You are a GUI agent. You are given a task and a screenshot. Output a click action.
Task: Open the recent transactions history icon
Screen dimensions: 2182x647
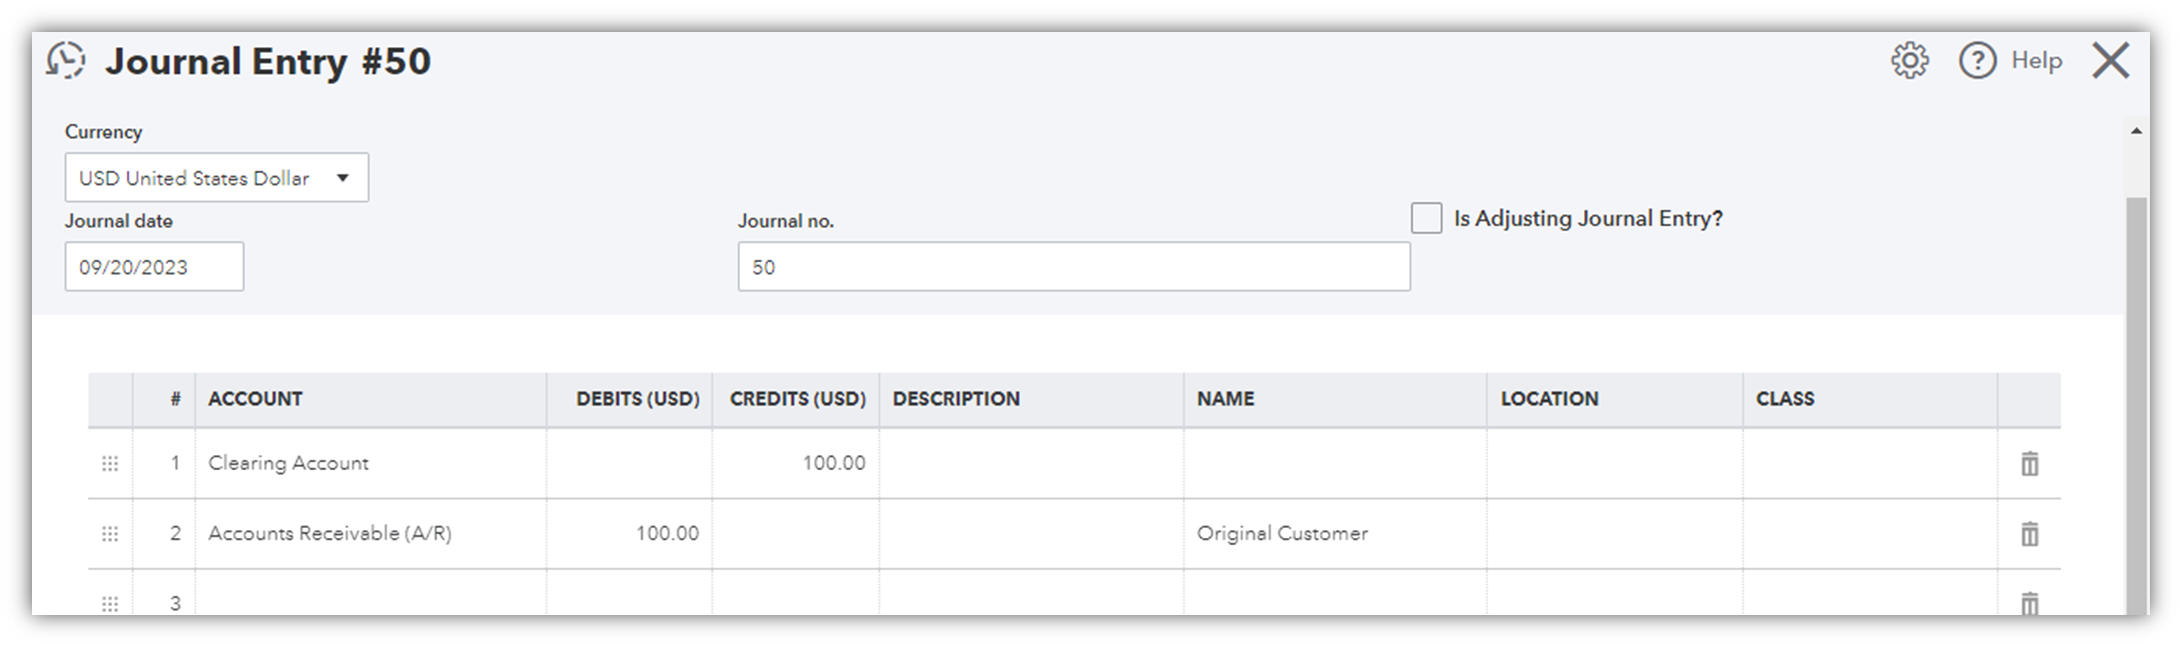click(66, 60)
